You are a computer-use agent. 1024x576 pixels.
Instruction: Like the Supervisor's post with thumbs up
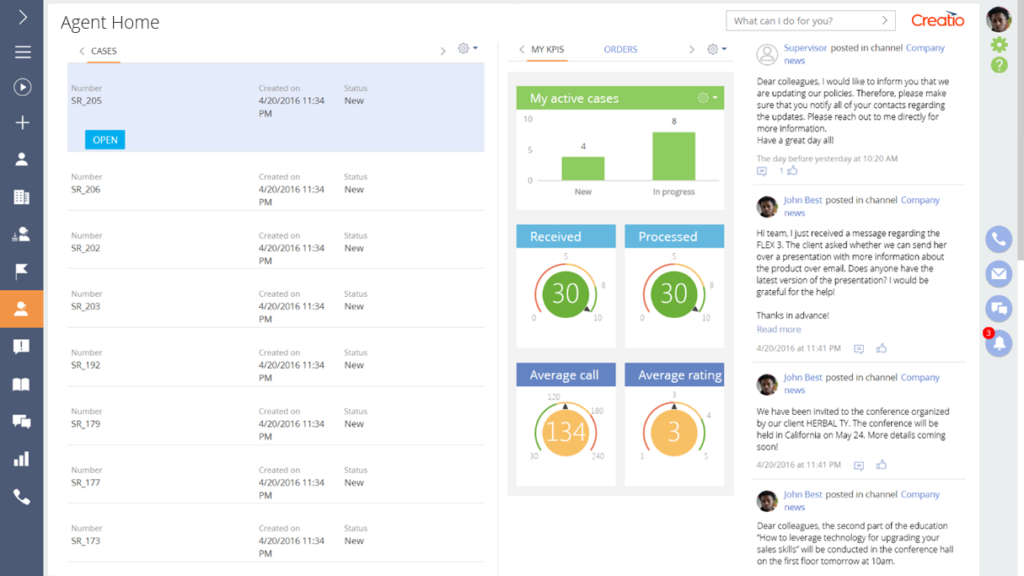tap(792, 171)
